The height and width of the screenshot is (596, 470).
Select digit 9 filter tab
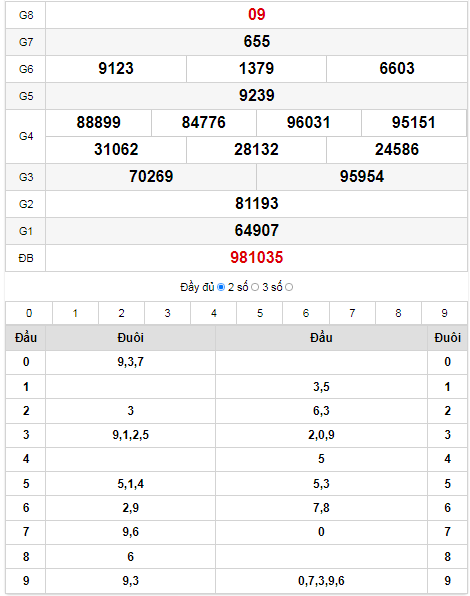pyautogui.click(x=444, y=313)
